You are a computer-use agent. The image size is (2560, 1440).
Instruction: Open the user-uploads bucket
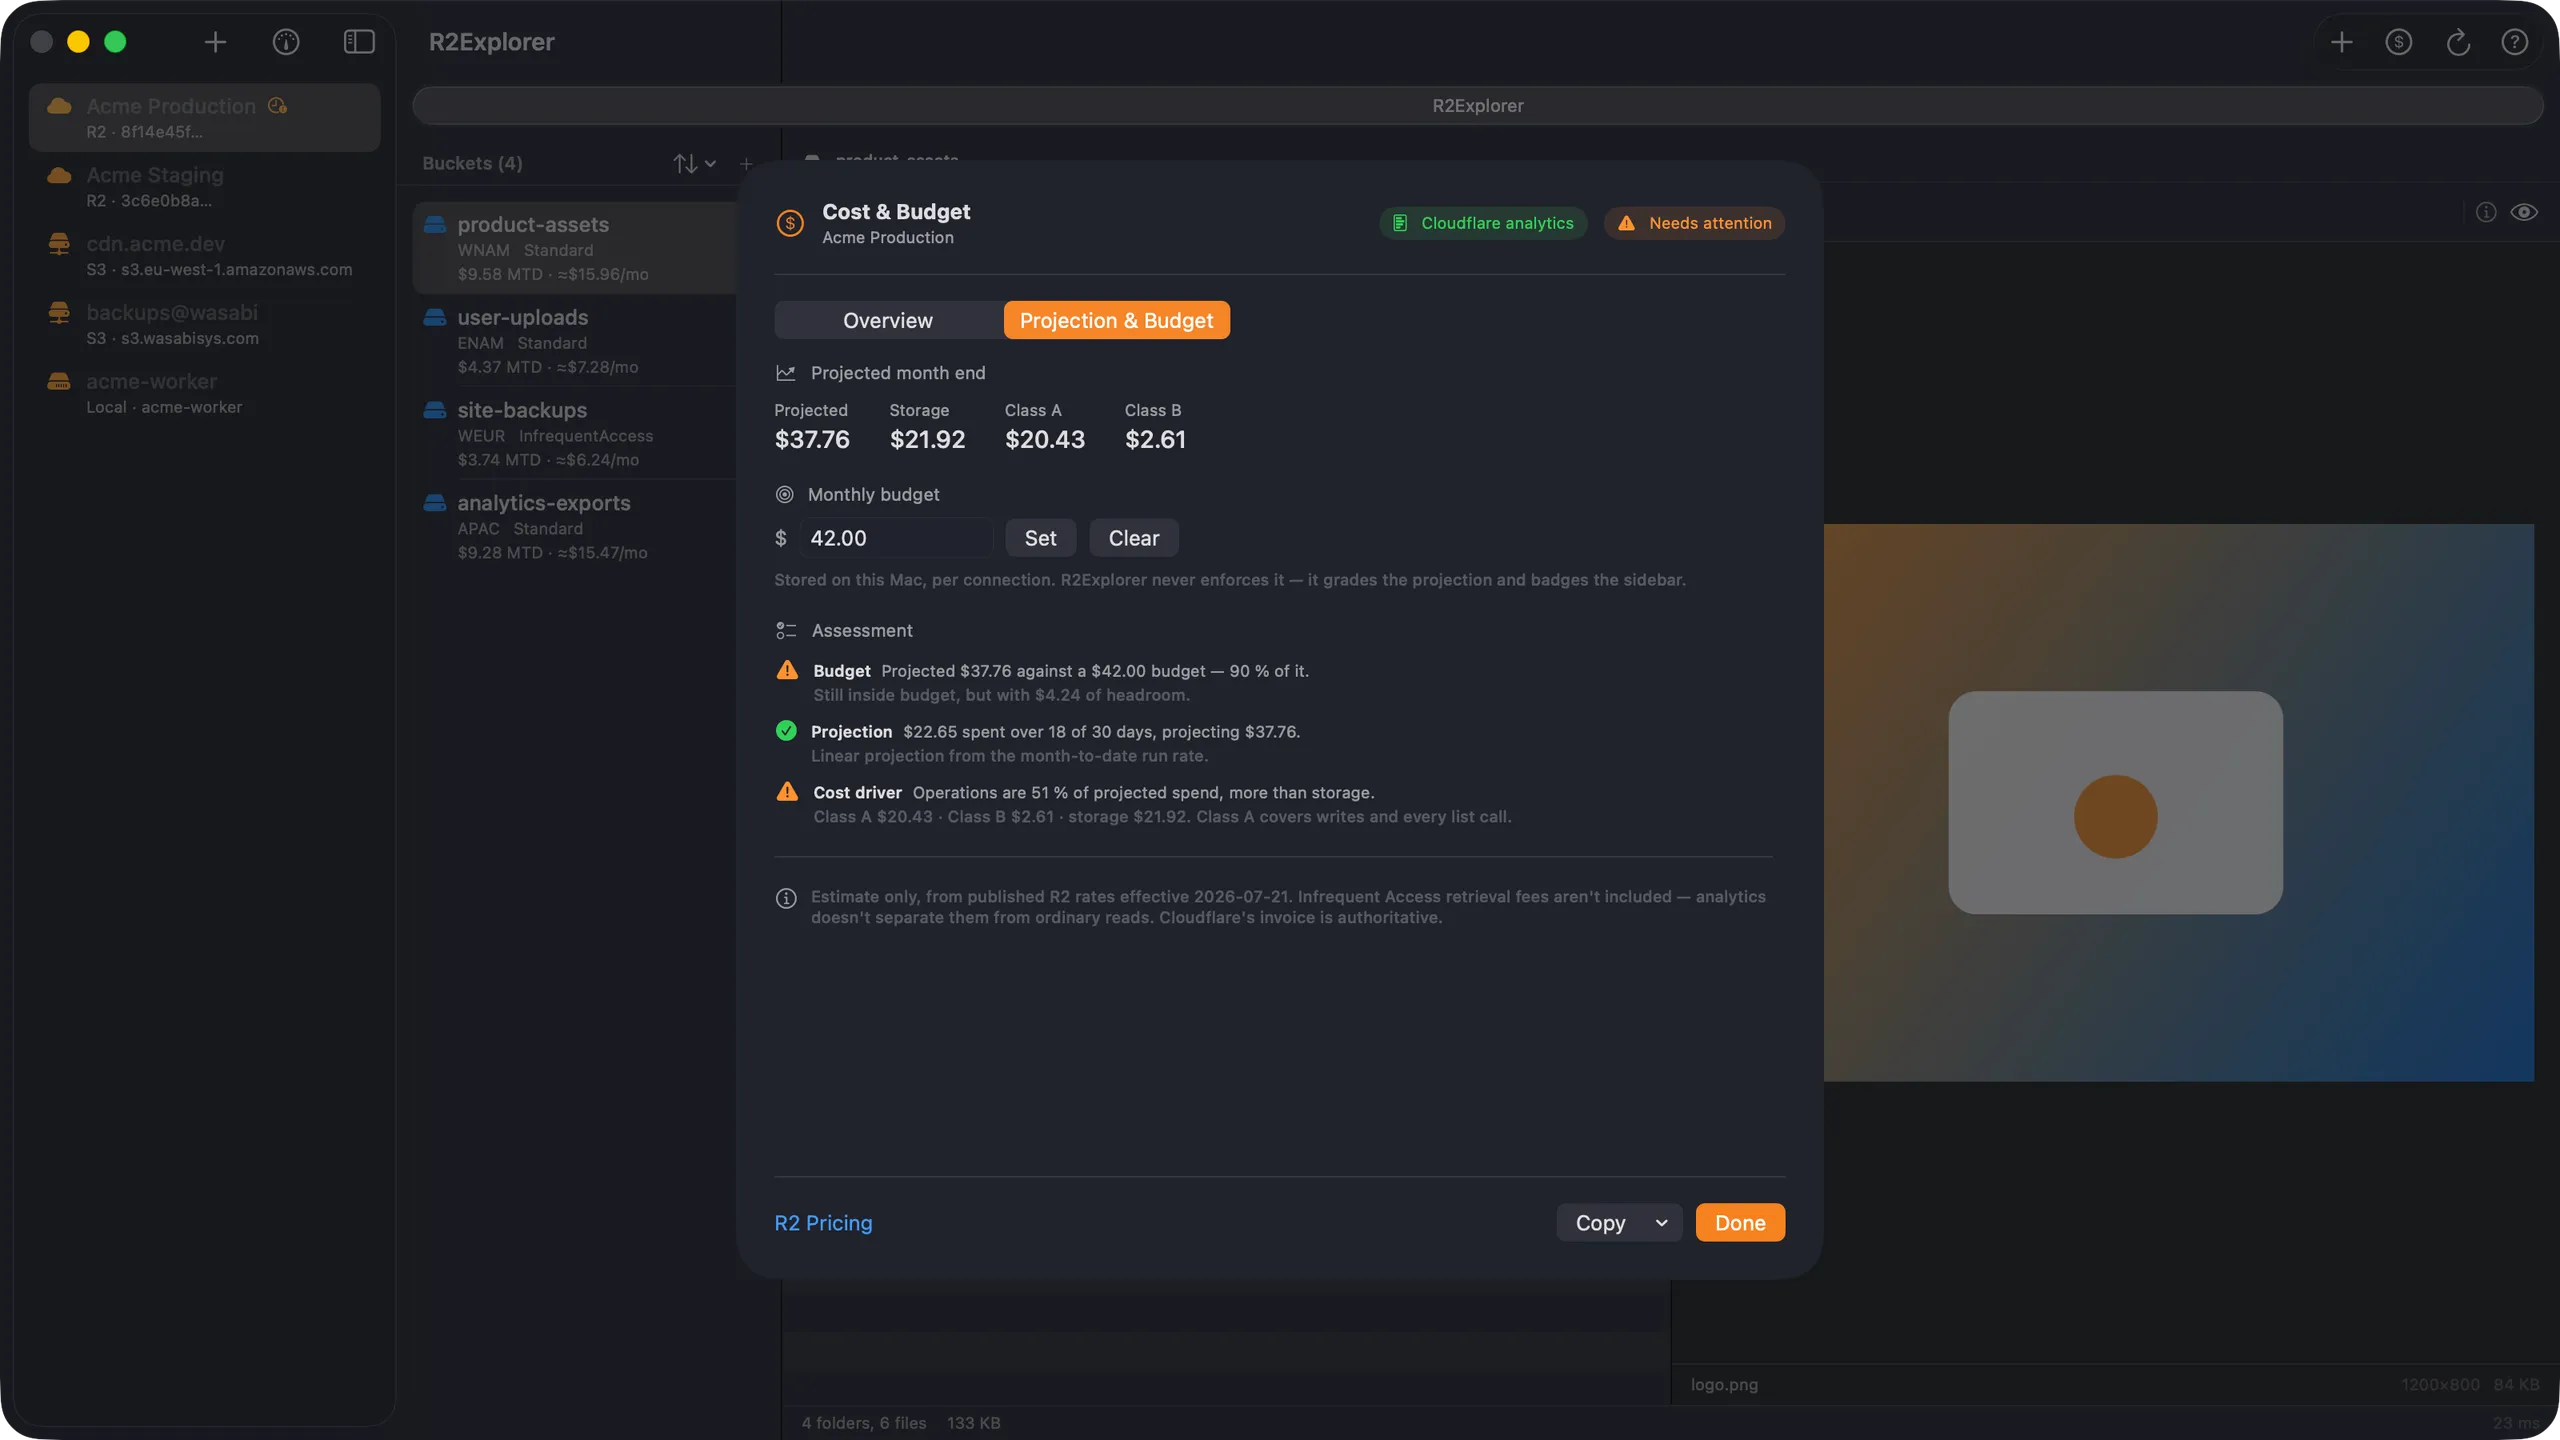click(x=576, y=341)
